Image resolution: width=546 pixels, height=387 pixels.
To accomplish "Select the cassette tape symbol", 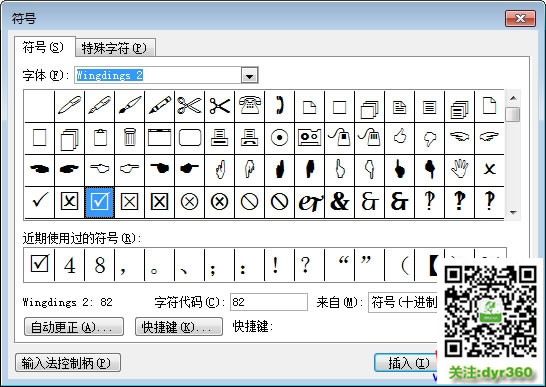I will (x=309, y=138).
